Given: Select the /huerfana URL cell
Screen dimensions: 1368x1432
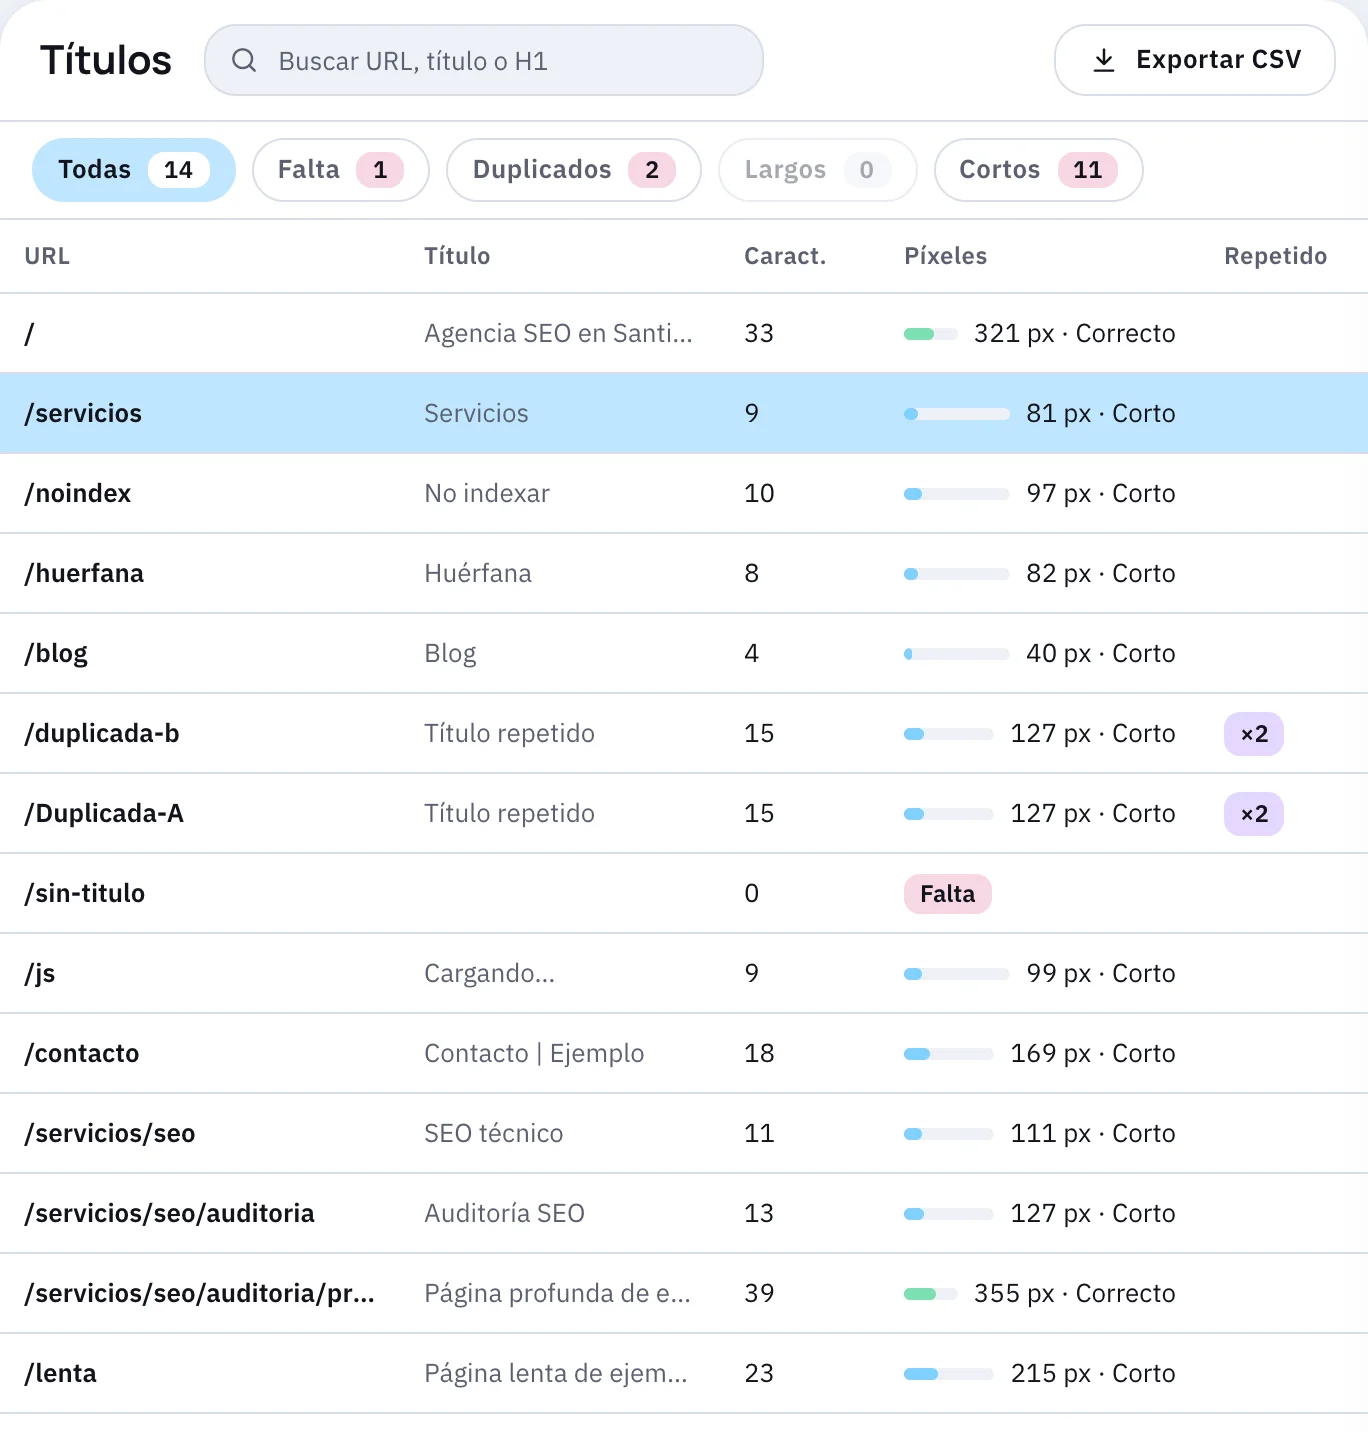Looking at the screenshot, I should (84, 574).
